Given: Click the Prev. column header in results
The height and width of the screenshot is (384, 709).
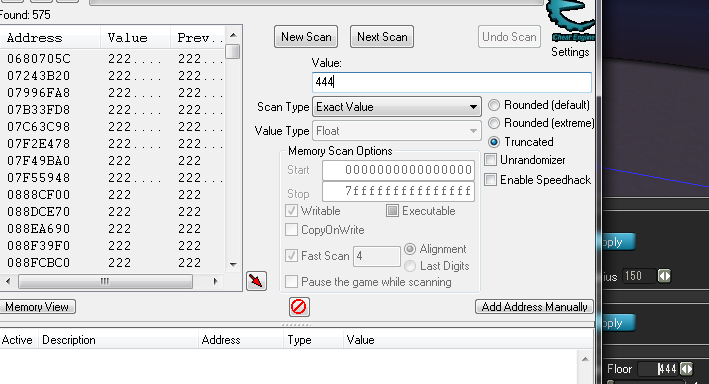Looking at the screenshot, I should 198,38.
